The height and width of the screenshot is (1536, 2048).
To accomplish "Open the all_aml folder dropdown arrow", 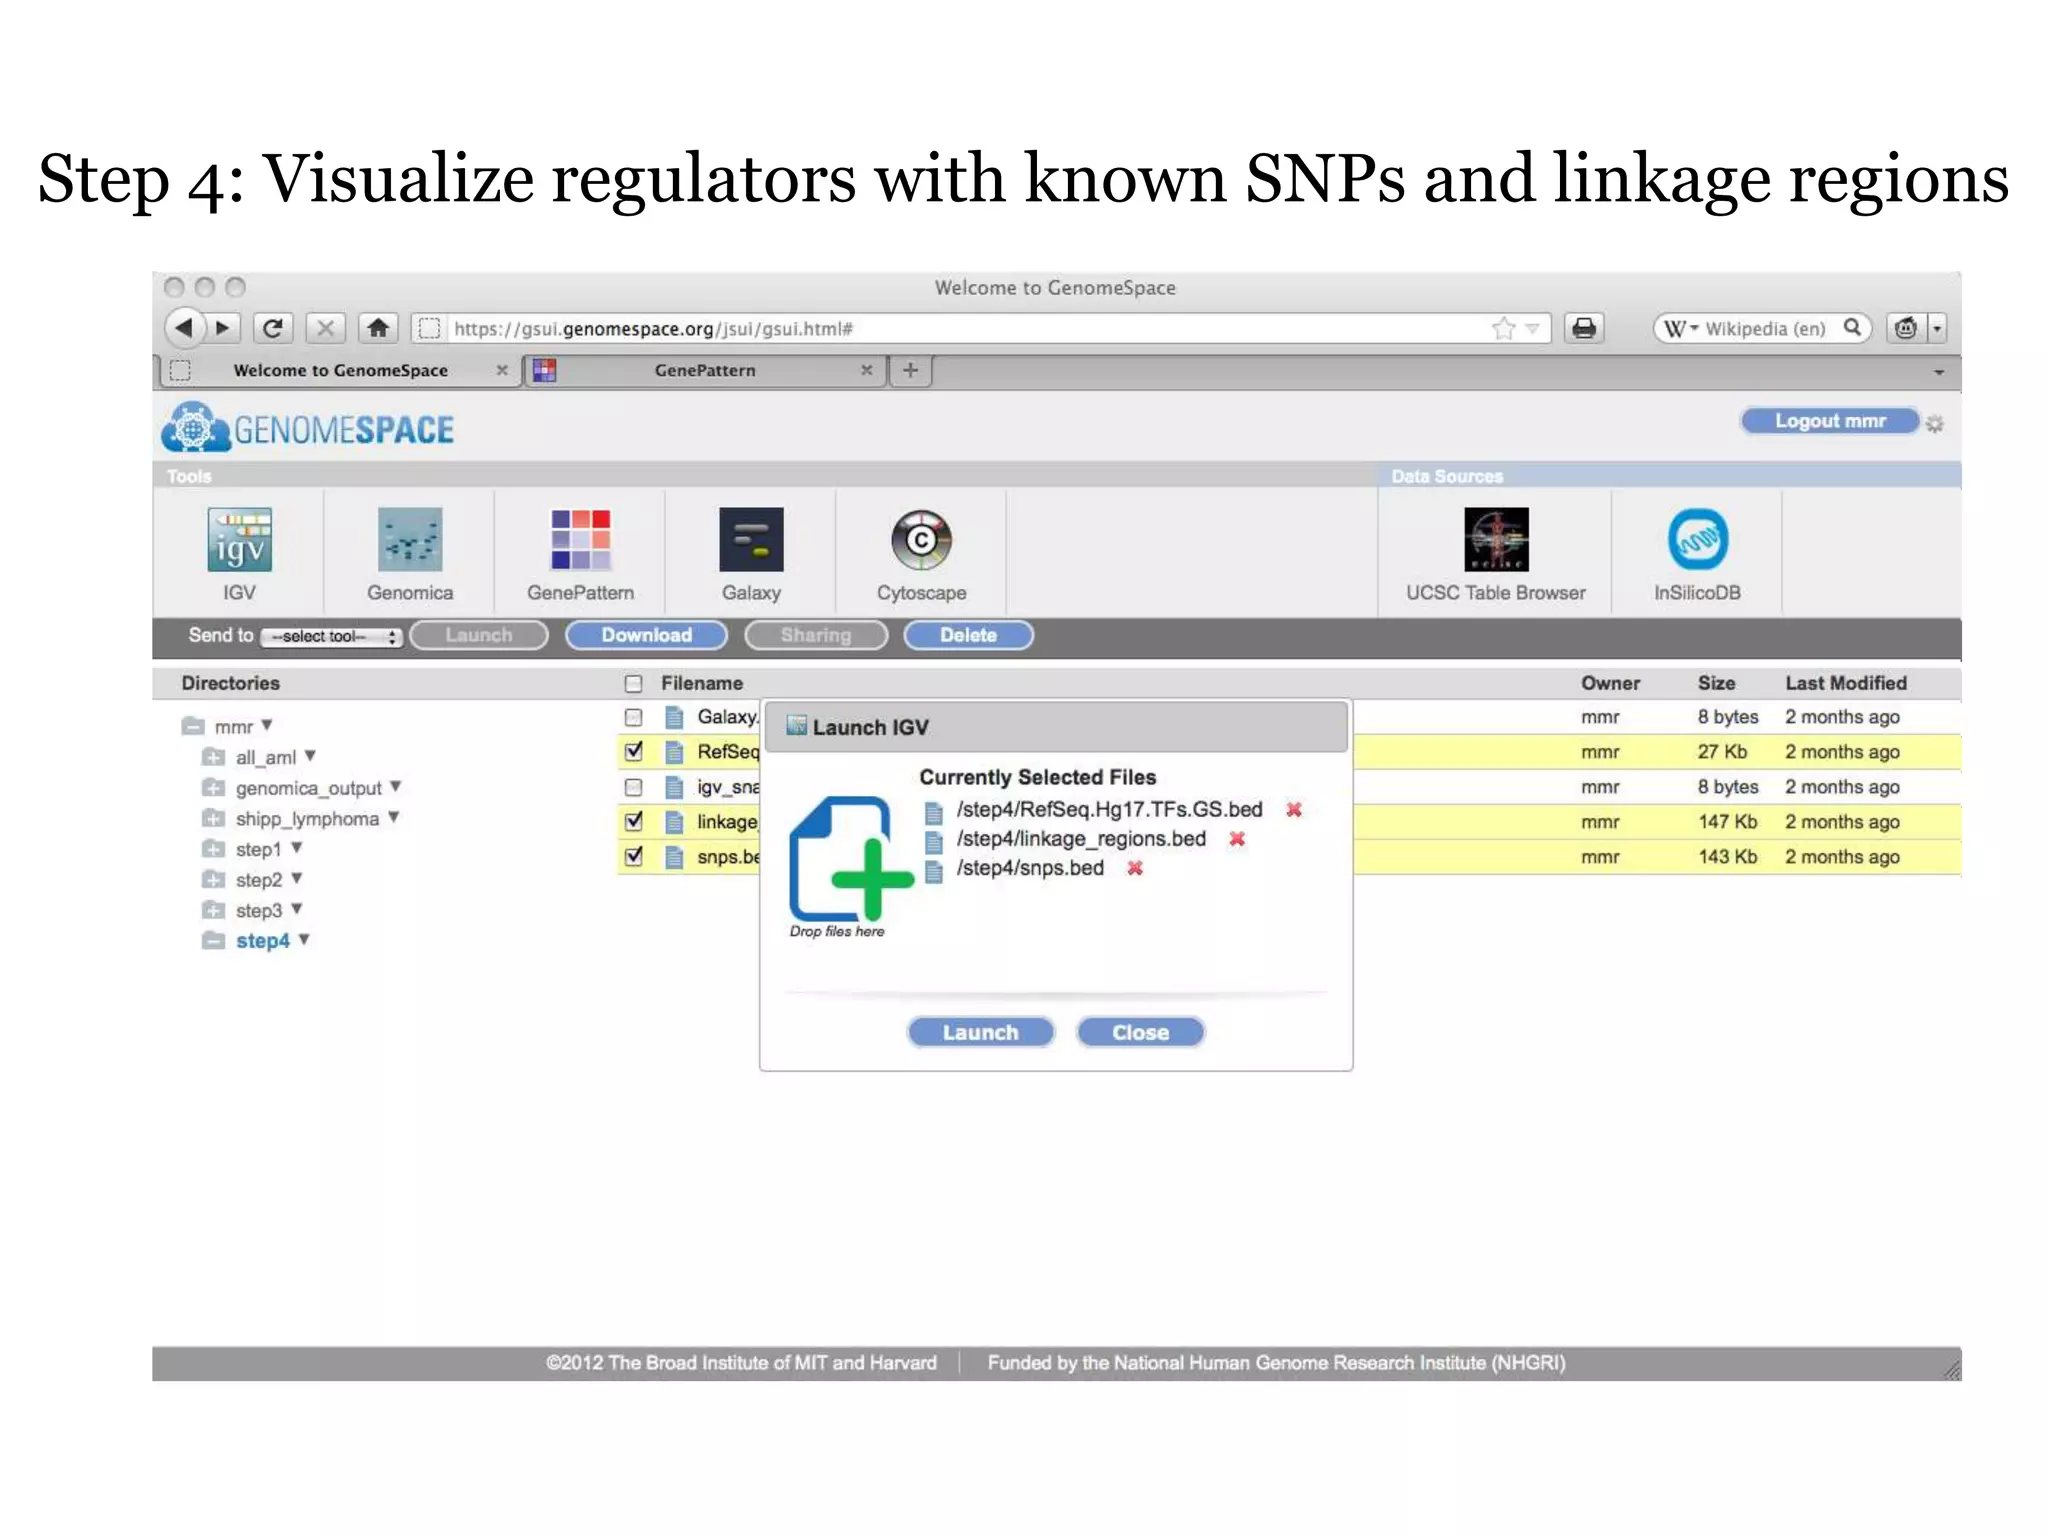I will click(310, 756).
